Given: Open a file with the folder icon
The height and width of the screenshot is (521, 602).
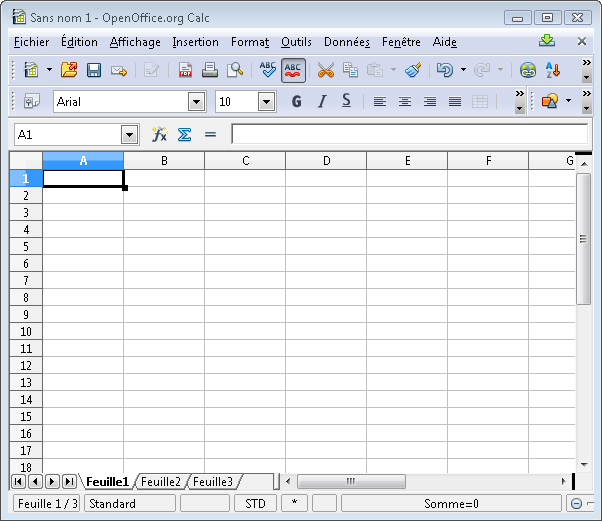Looking at the screenshot, I should coord(69,70).
